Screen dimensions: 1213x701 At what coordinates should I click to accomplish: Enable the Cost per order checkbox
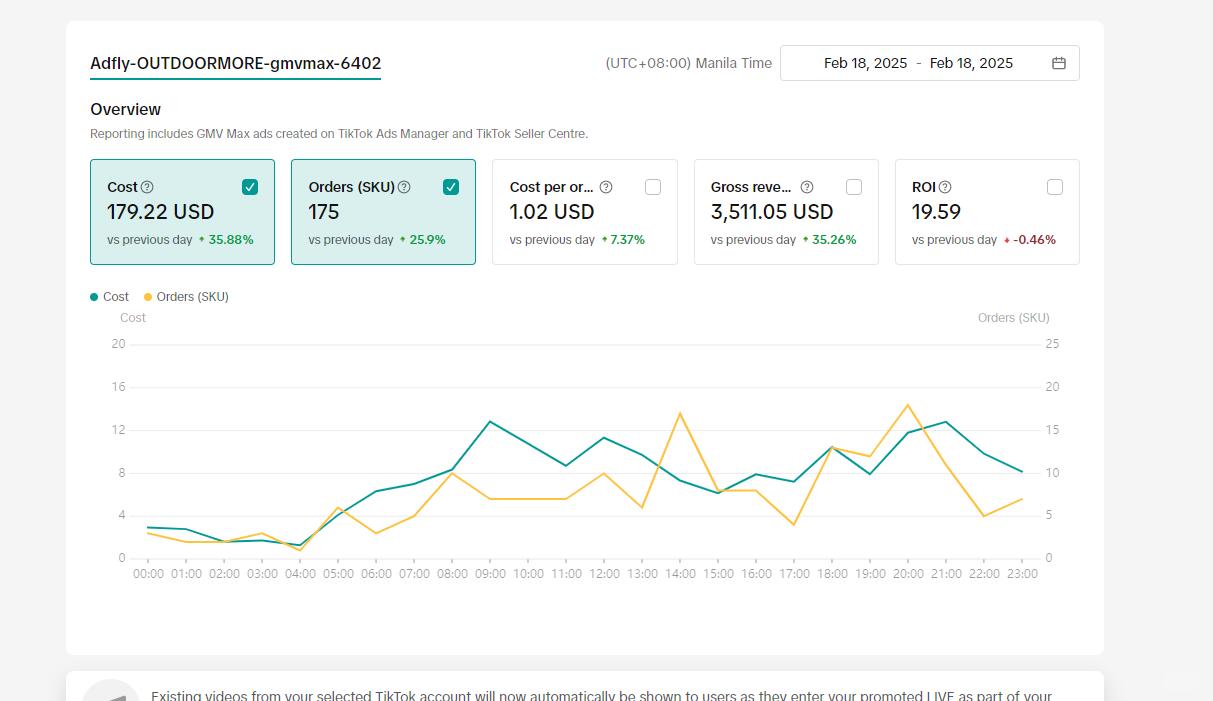[x=653, y=187]
